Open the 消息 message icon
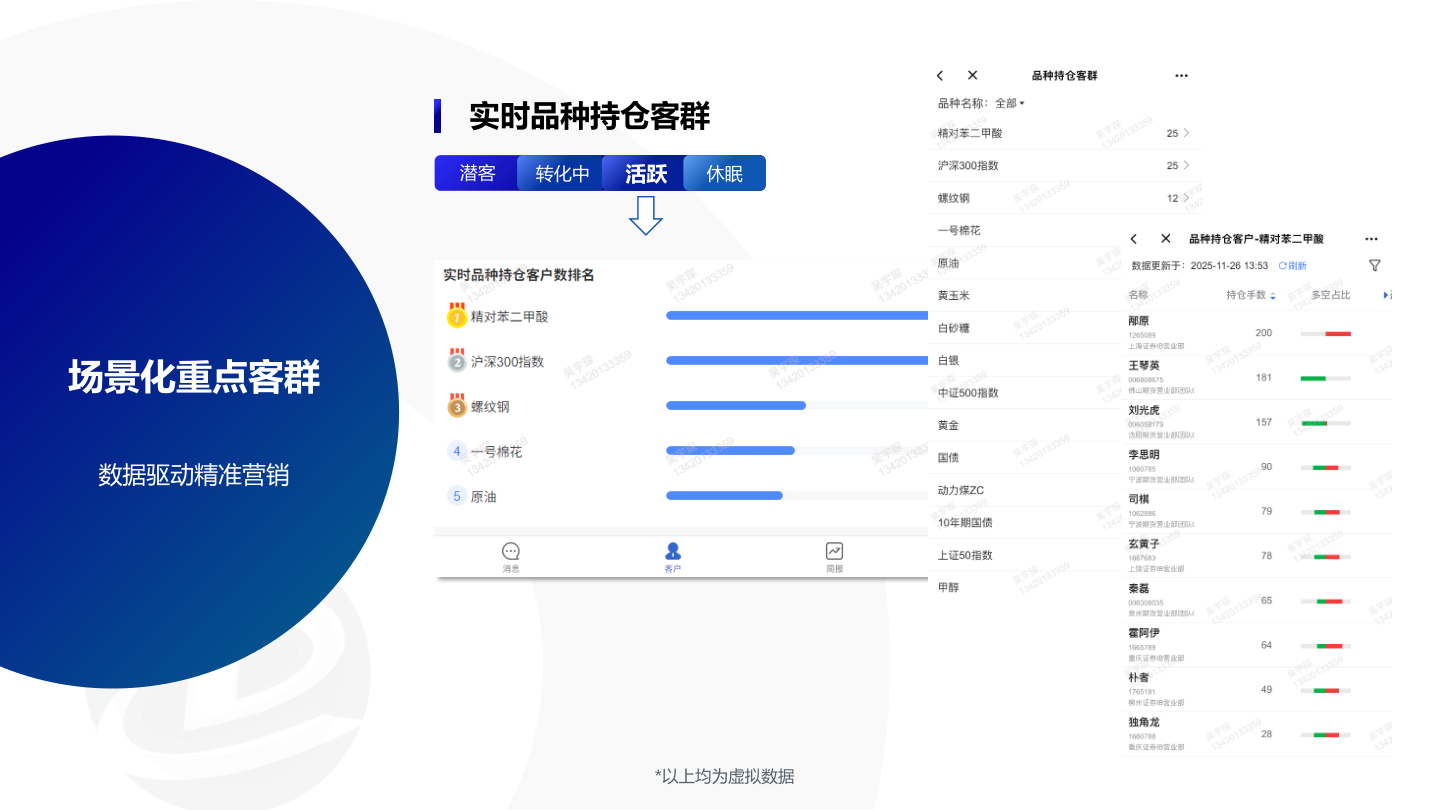The image size is (1440, 810). [x=511, y=551]
